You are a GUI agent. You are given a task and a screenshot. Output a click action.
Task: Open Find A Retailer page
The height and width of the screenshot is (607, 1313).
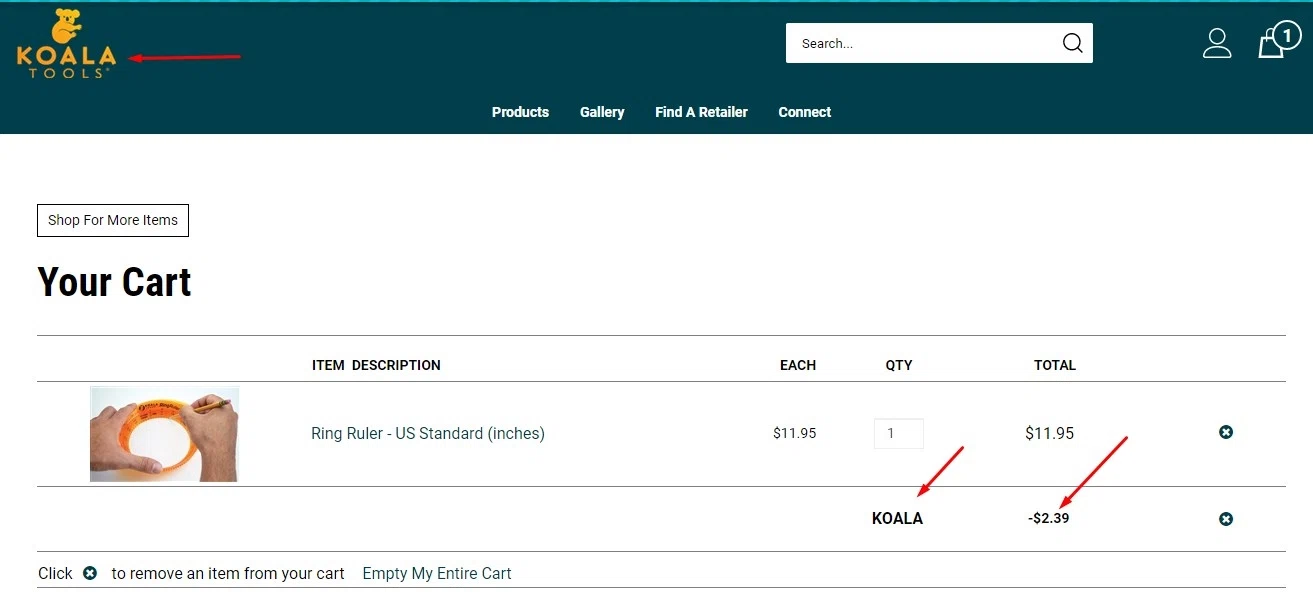(701, 112)
